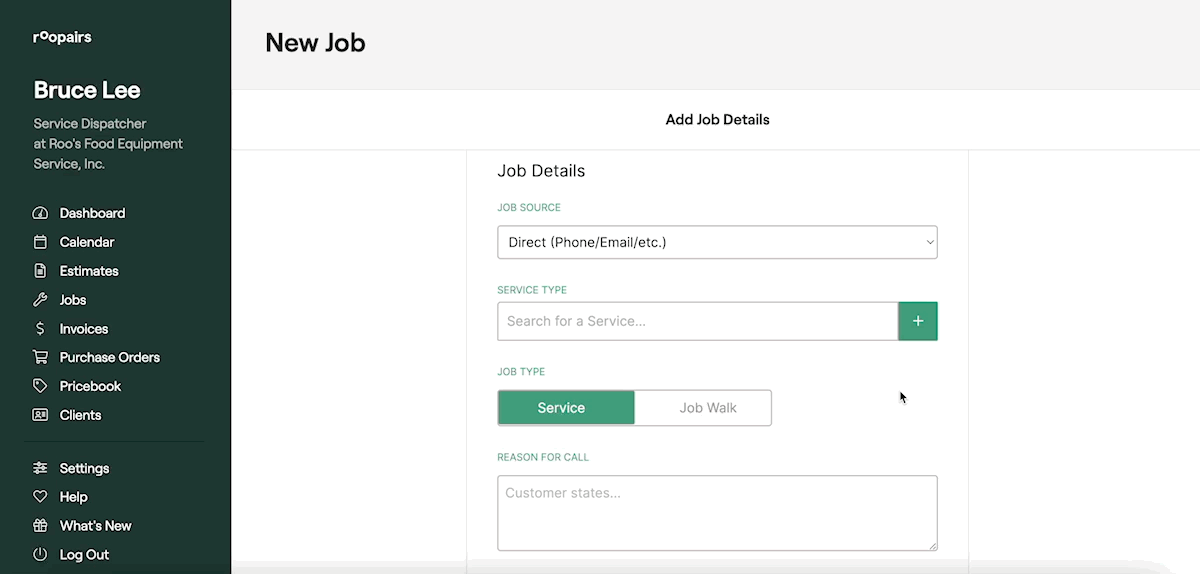Viewport: 1200px width, 574px height.
Task: Click the Purchase Orders cart icon
Action: pyautogui.click(x=40, y=357)
